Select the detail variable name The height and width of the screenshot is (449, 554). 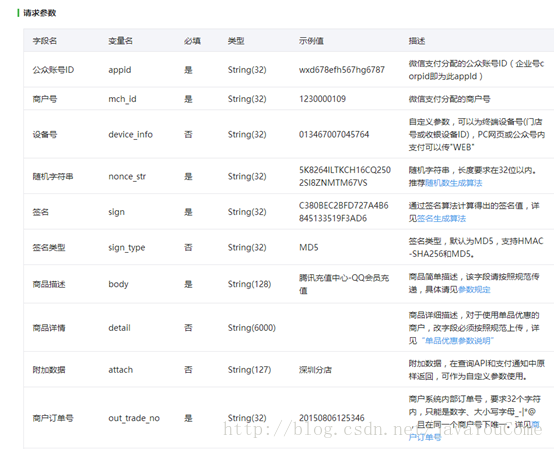click(119, 328)
